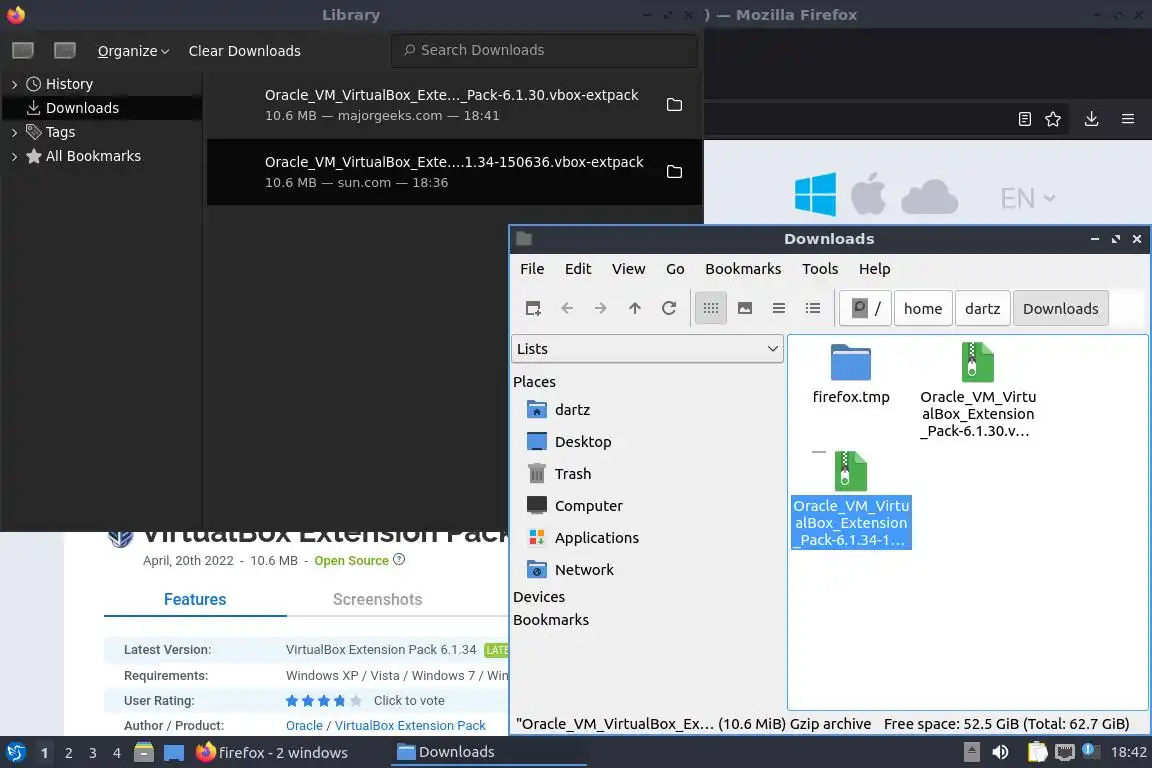Select All Bookmarks in Library sidebar
Screen dimensions: 1152x768
93,156
